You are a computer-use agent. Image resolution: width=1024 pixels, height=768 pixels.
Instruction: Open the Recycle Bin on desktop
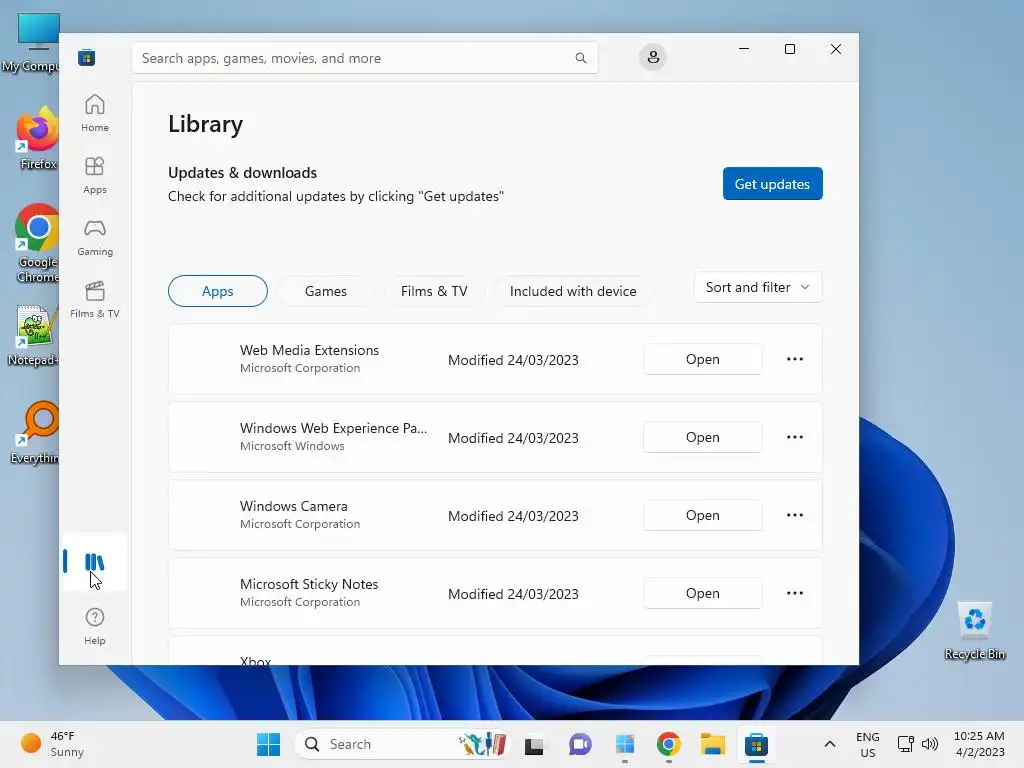974,631
